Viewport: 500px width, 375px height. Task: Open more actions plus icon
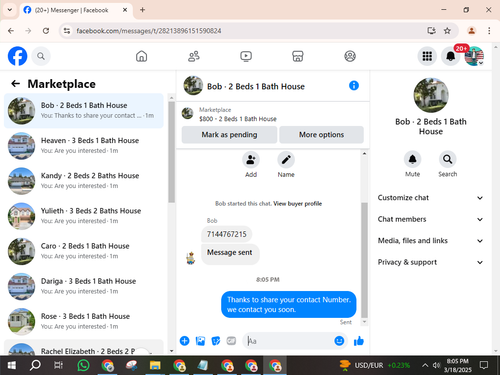pyautogui.click(x=184, y=341)
